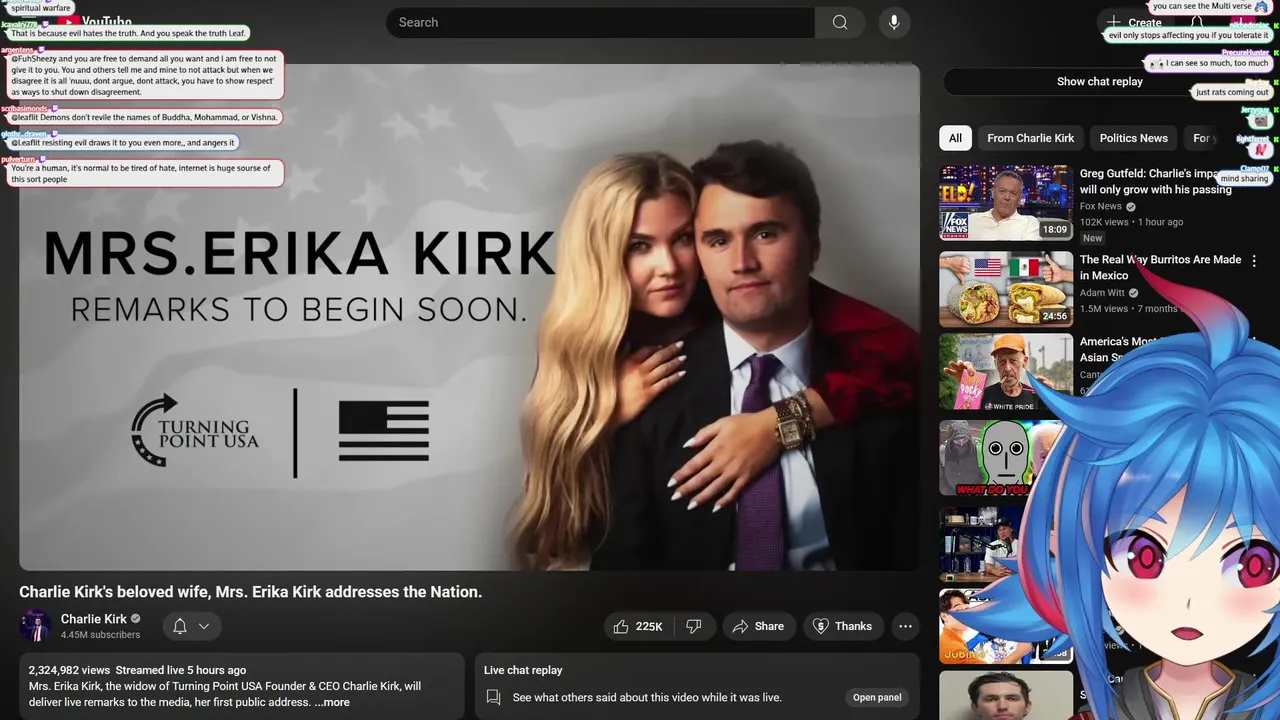Open the Create button
Screen dimensions: 1280x720
tap(1134, 22)
